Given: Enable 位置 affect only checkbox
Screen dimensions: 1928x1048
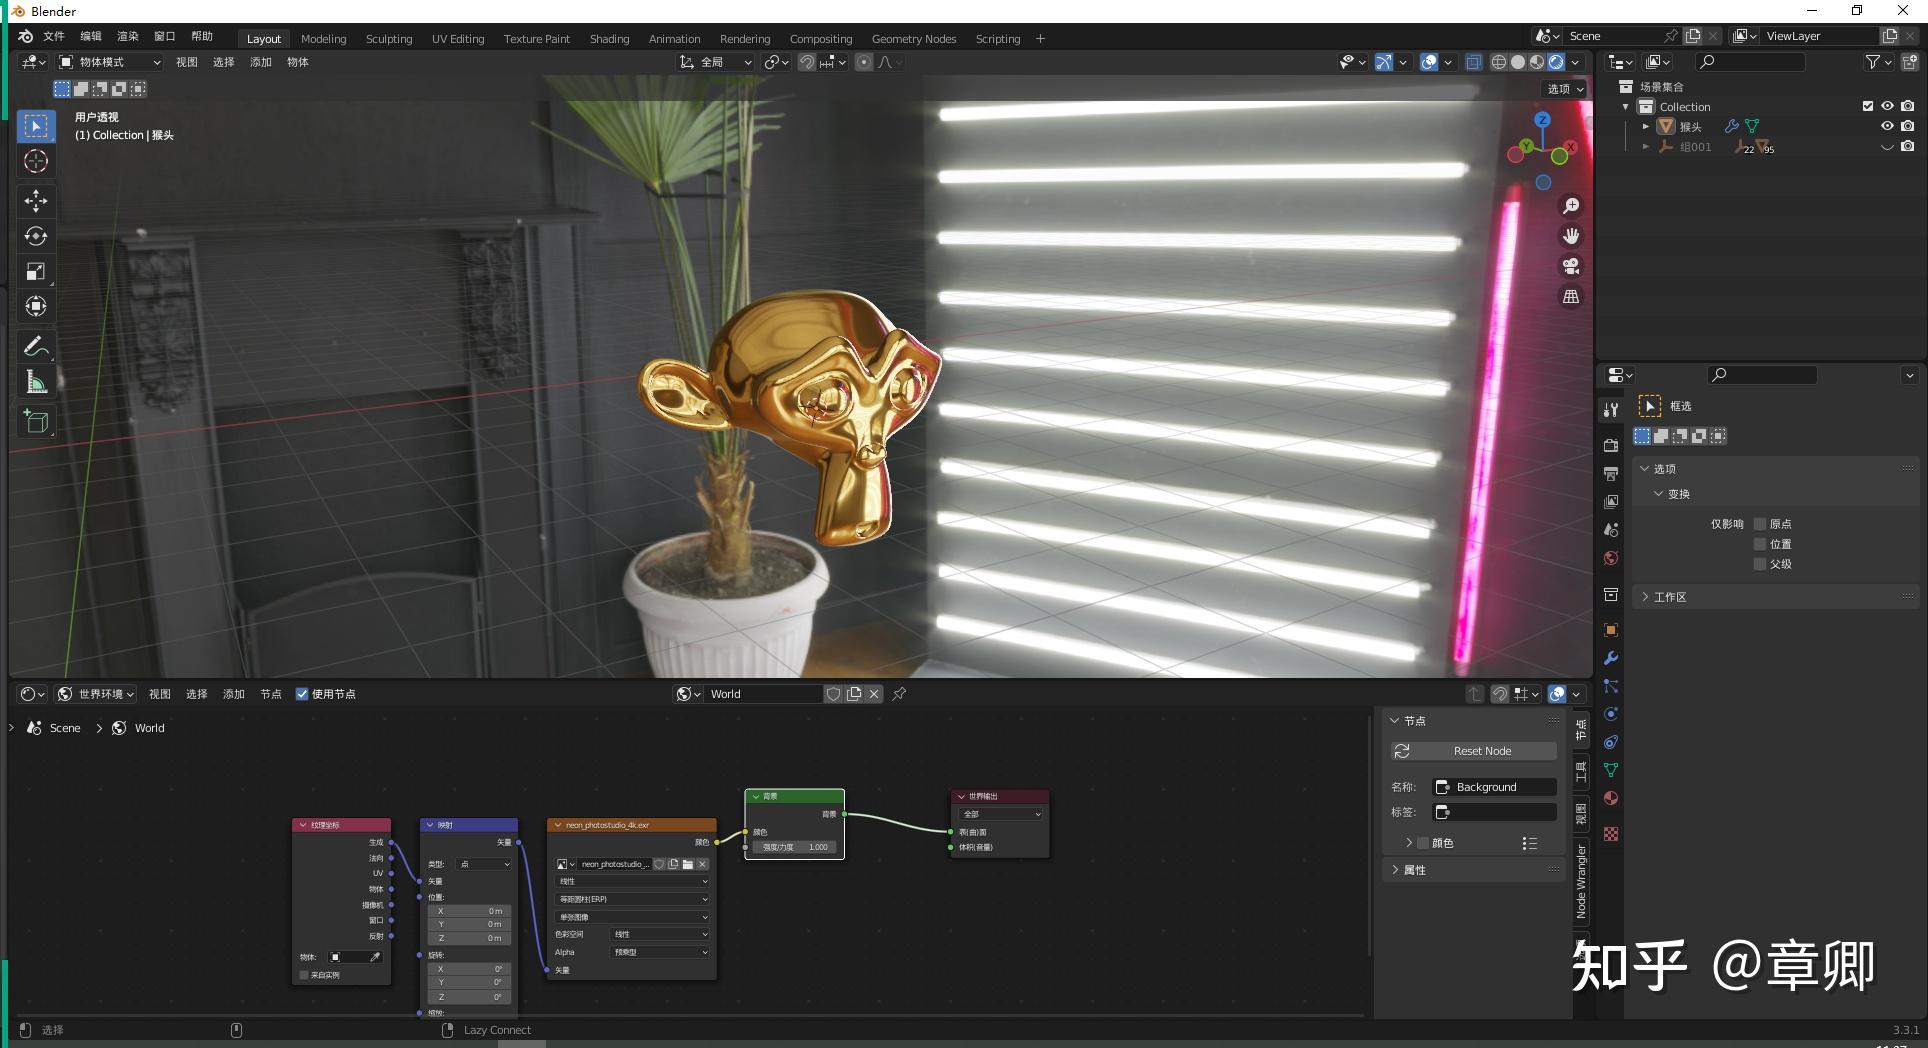Looking at the screenshot, I should click(1760, 544).
